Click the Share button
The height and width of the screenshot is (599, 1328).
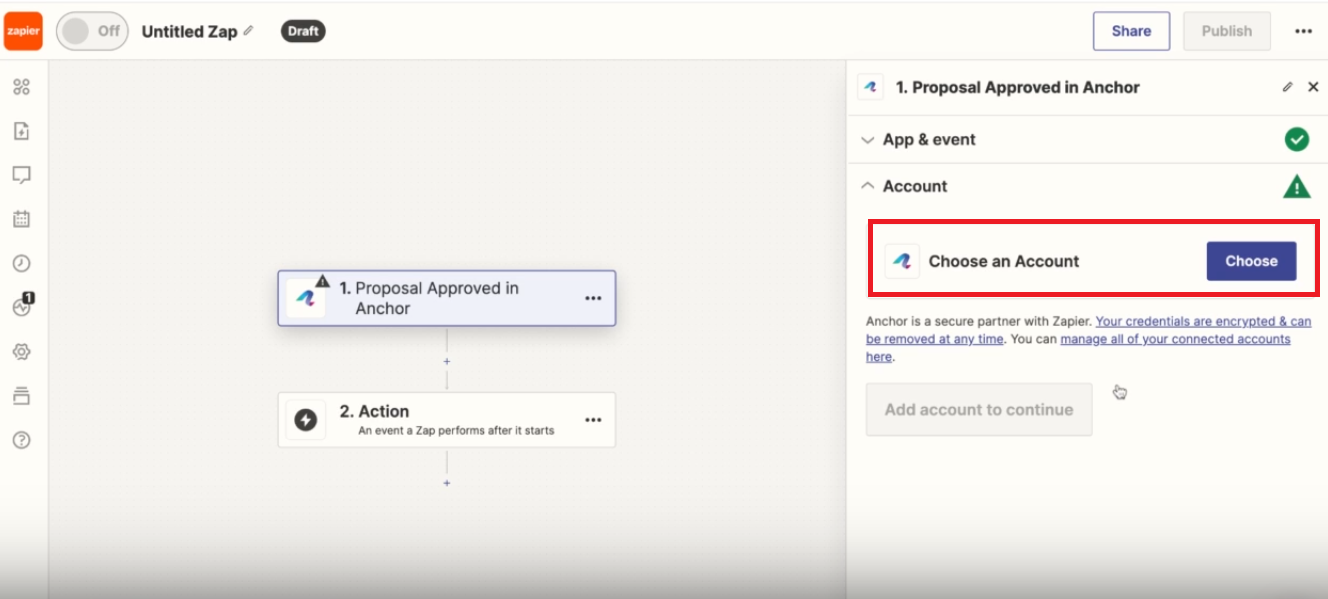[x=1131, y=31]
